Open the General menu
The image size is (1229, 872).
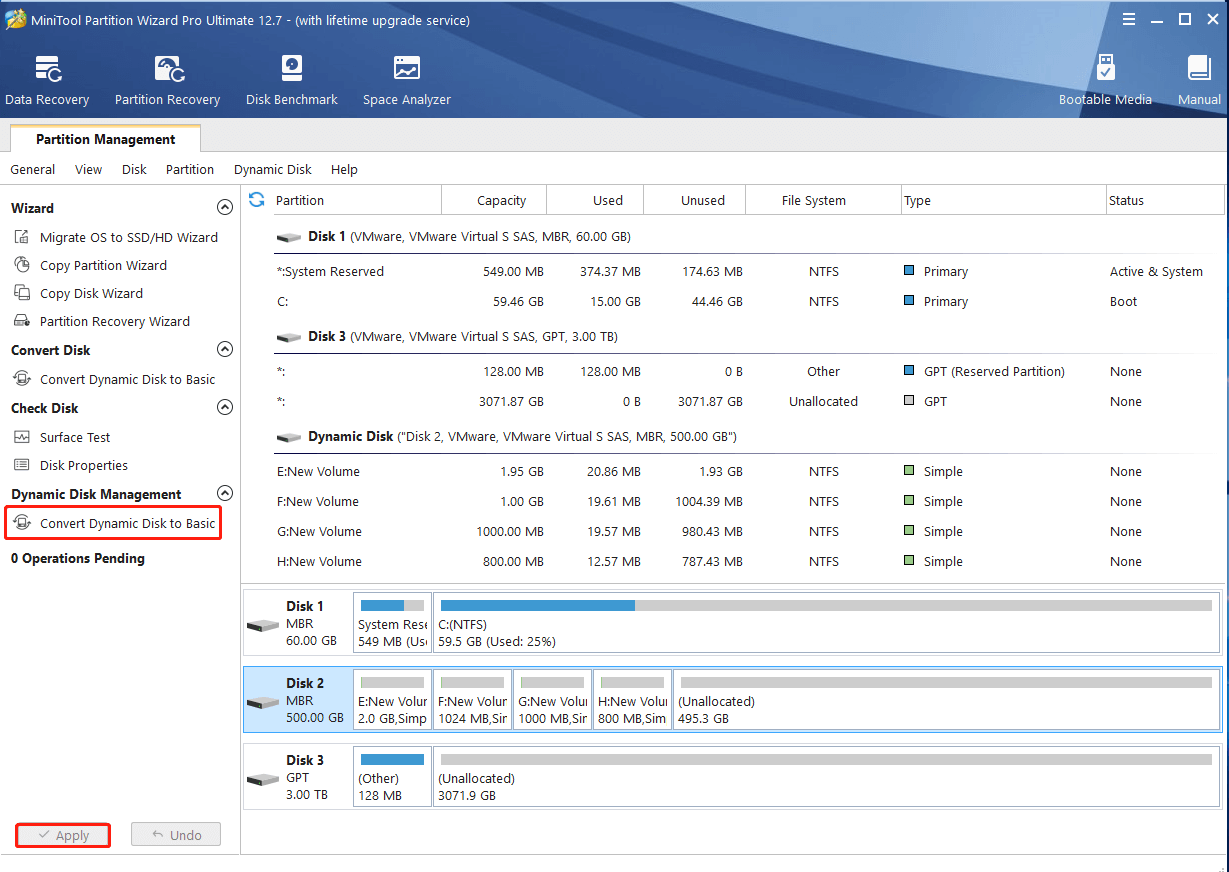click(x=33, y=170)
